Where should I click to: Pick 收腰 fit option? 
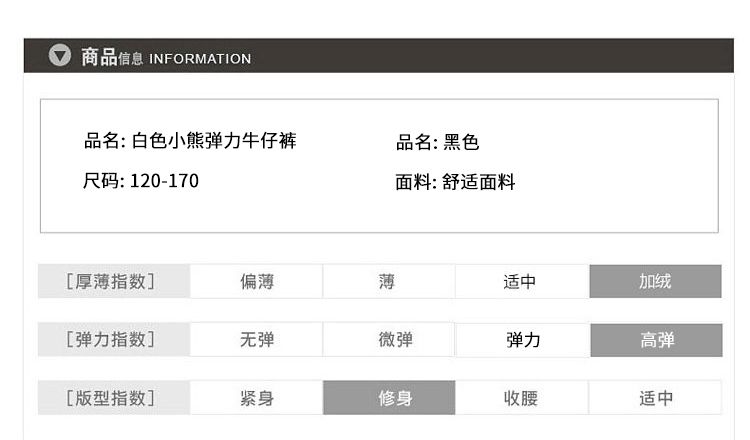coord(520,398)
